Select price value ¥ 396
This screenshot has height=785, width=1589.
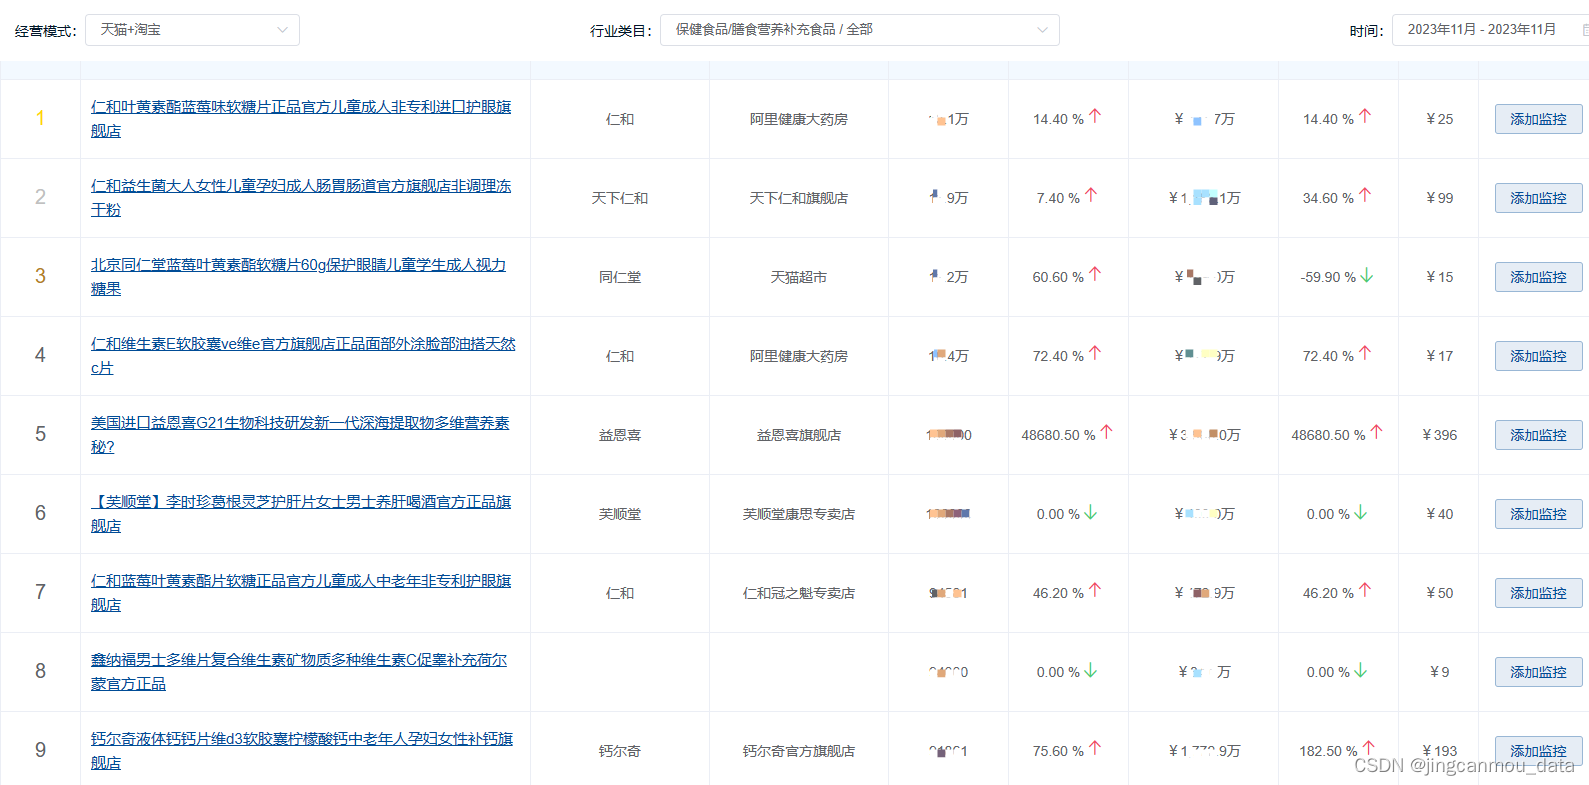(x=1440, y=435)
